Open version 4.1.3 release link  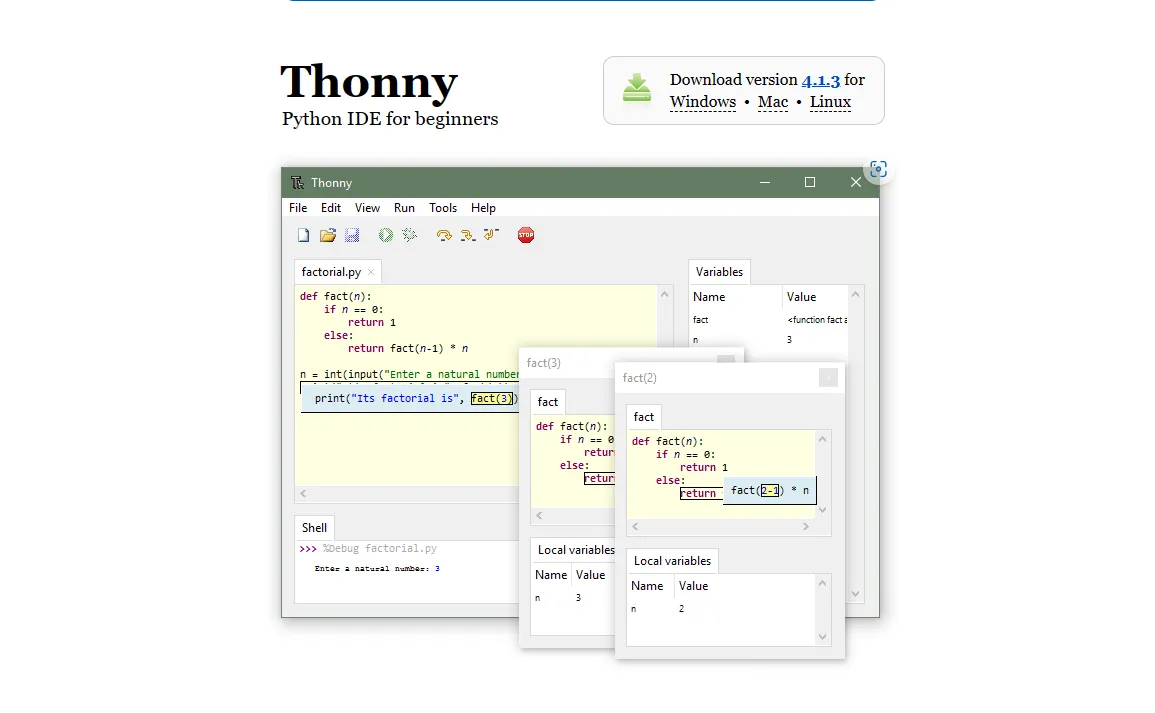click(820, 80)
